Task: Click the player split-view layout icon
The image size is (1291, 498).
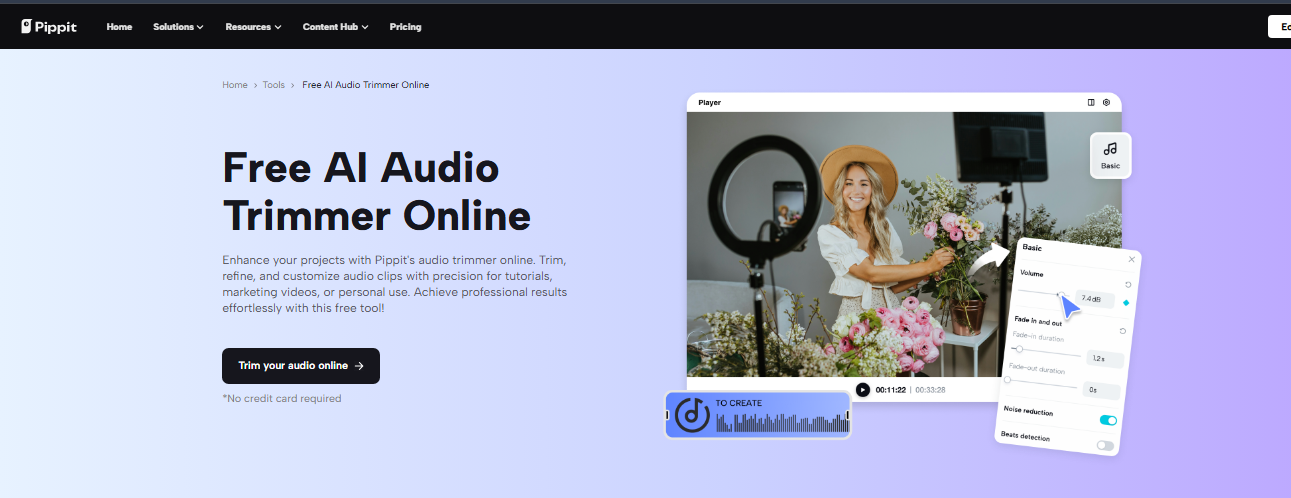Action: (x=1091, y=102)
